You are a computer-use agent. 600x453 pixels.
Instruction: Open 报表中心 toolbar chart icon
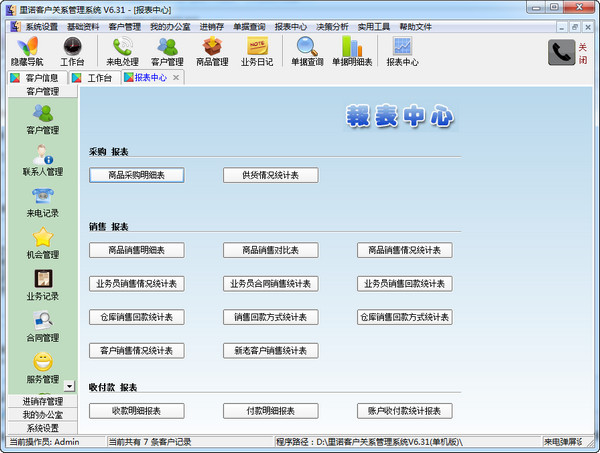pos(402,51)
